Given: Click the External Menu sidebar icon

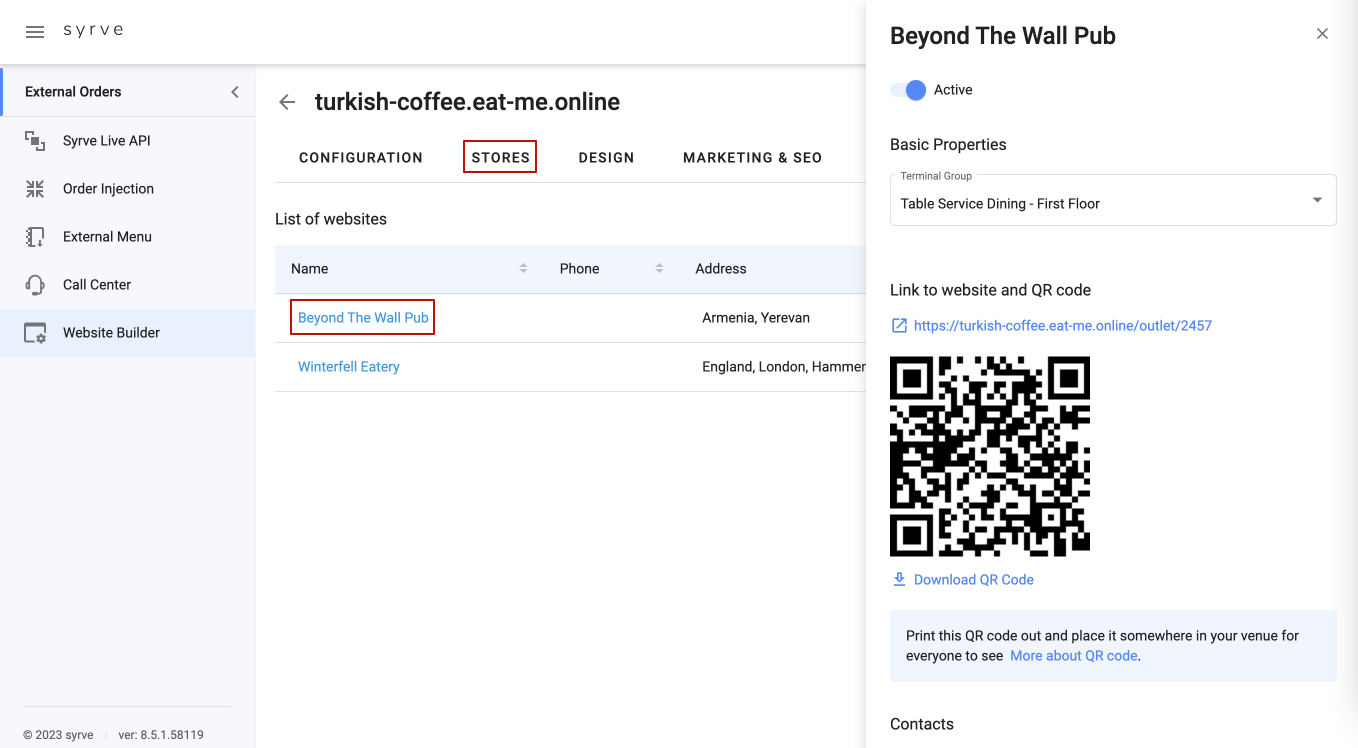Looking at the screenshot, I should click(35, 237).
